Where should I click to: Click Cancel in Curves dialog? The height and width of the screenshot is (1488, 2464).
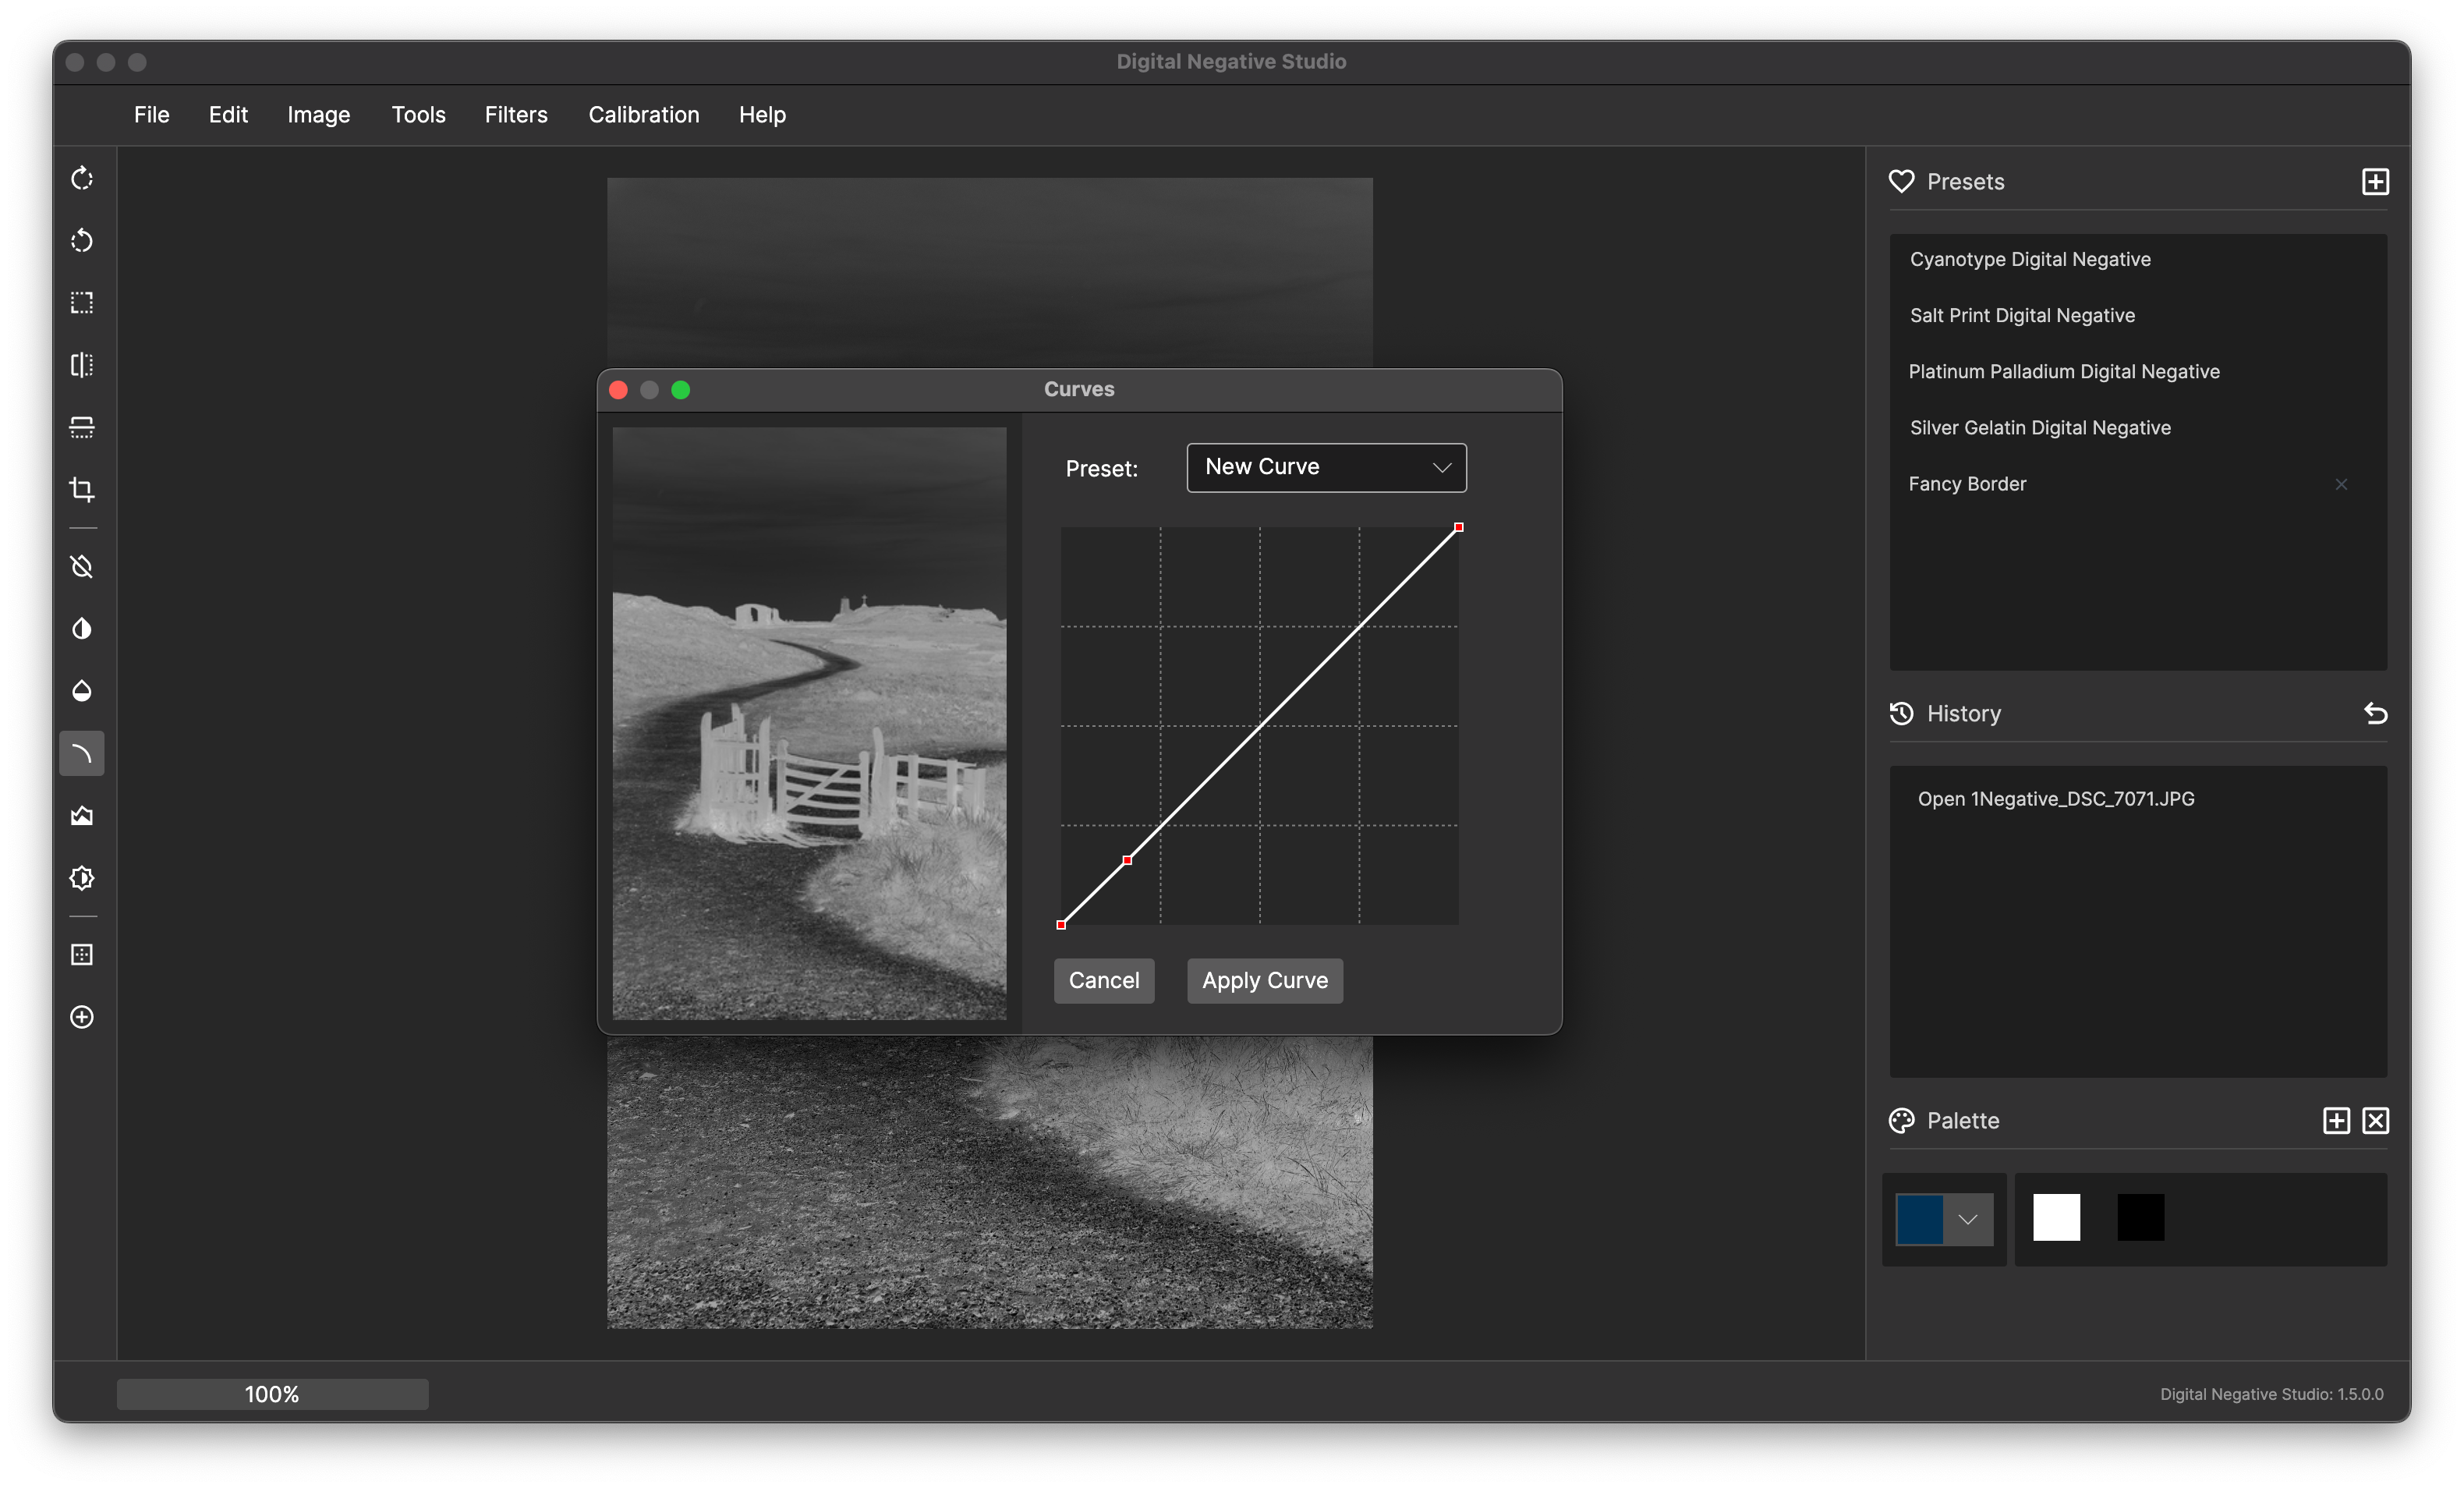(x=1103, y=980)
